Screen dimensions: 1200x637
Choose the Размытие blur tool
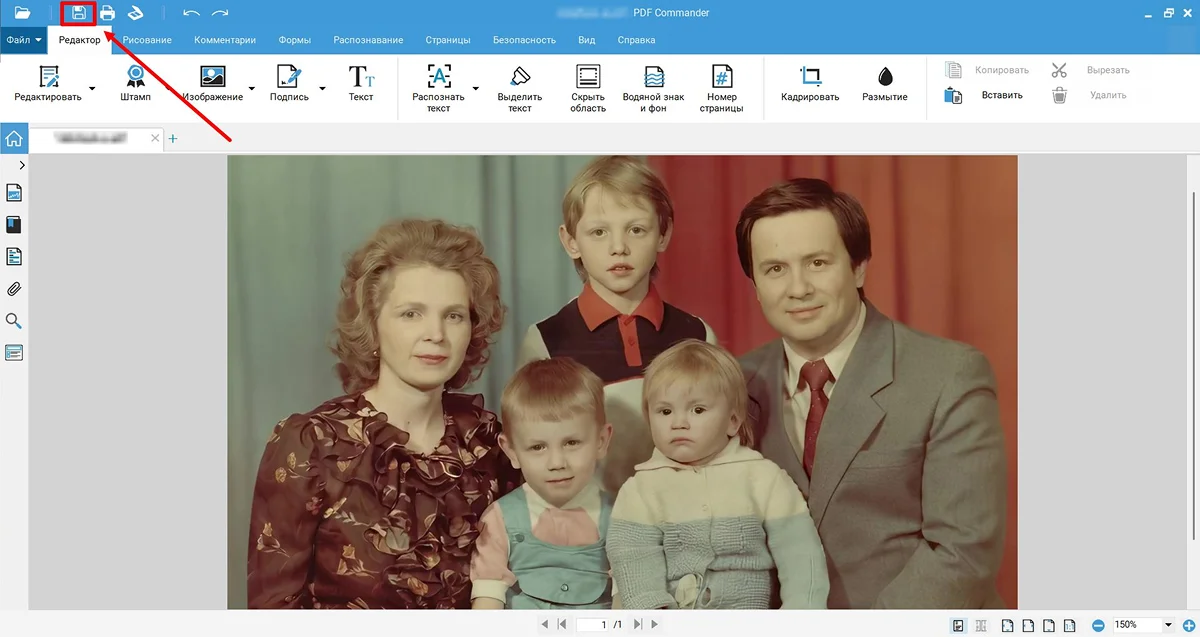point(884,83)
